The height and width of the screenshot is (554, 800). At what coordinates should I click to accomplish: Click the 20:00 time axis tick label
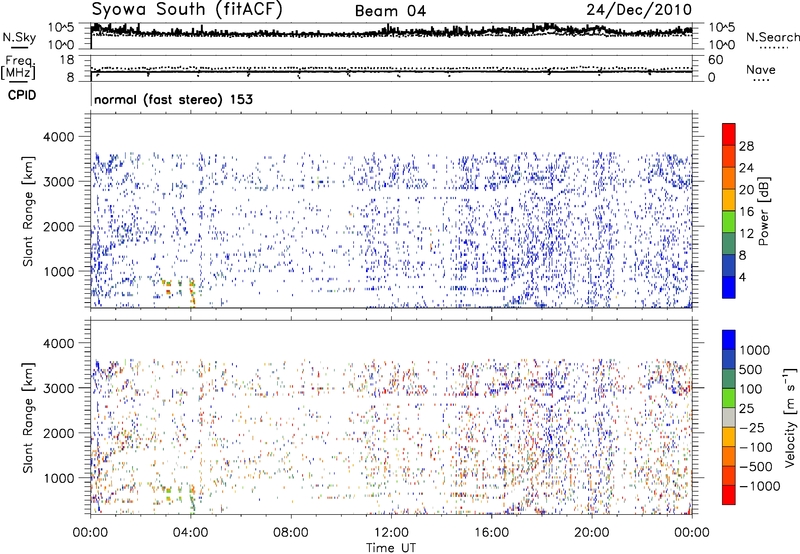(592, 533)
